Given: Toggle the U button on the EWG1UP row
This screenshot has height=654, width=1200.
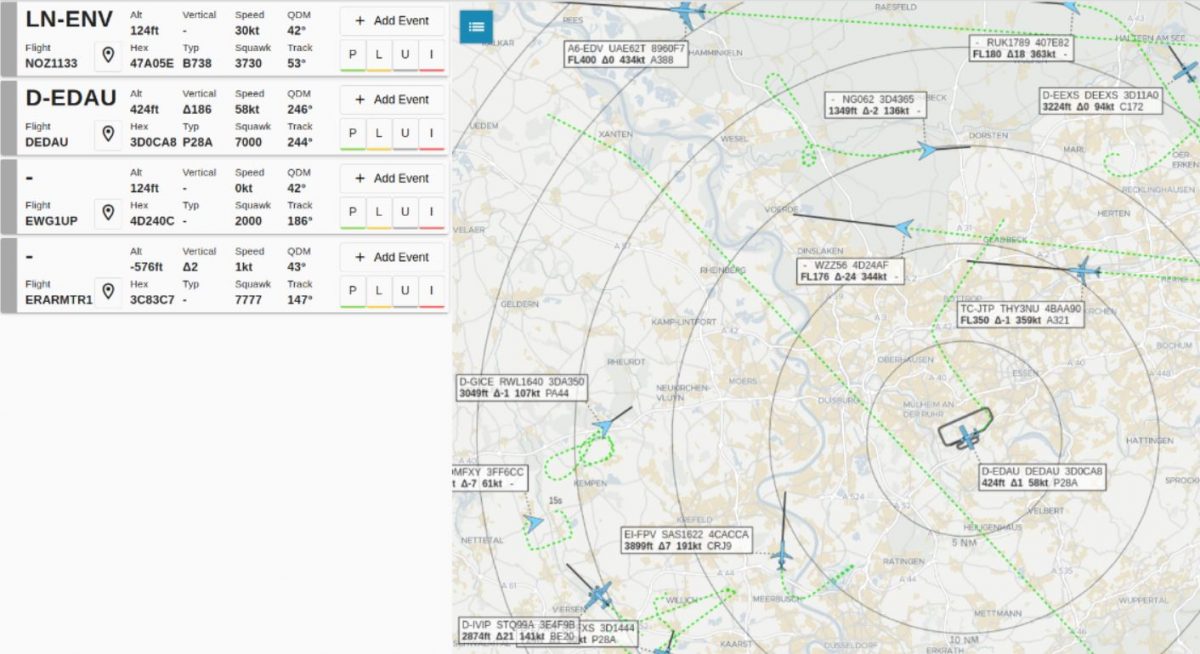Looking at the screenshot, I should point(405,213).
